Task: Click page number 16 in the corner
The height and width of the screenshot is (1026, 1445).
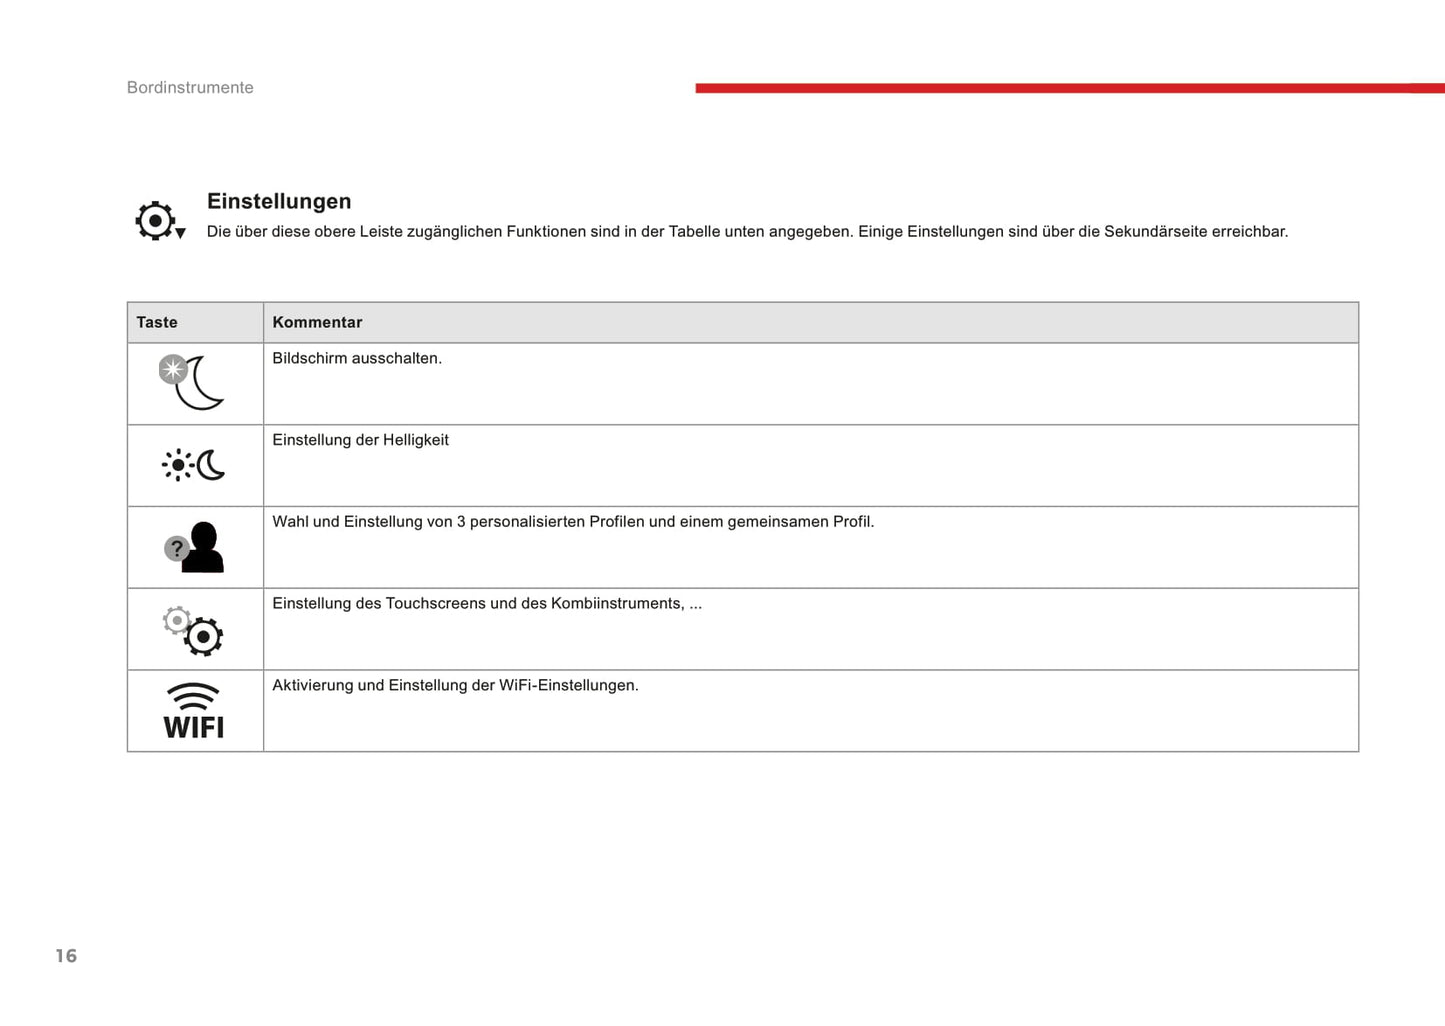Action: pyautogui.click(x=66, y=956)
